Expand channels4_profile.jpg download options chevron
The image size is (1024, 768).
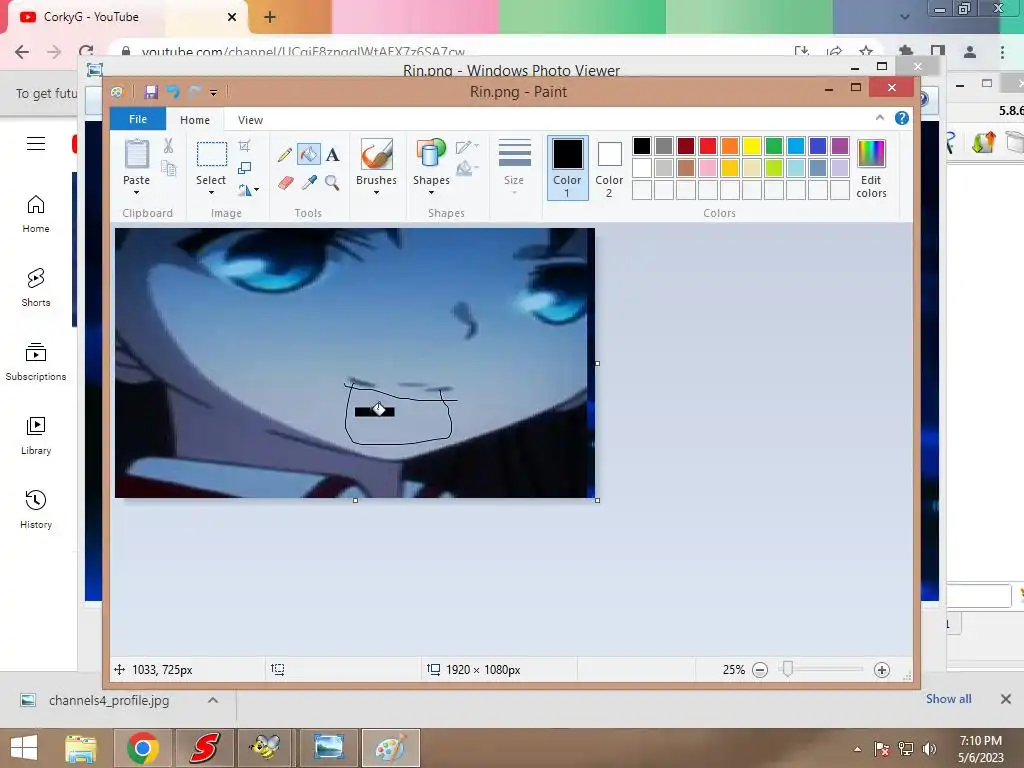(213, 700)
